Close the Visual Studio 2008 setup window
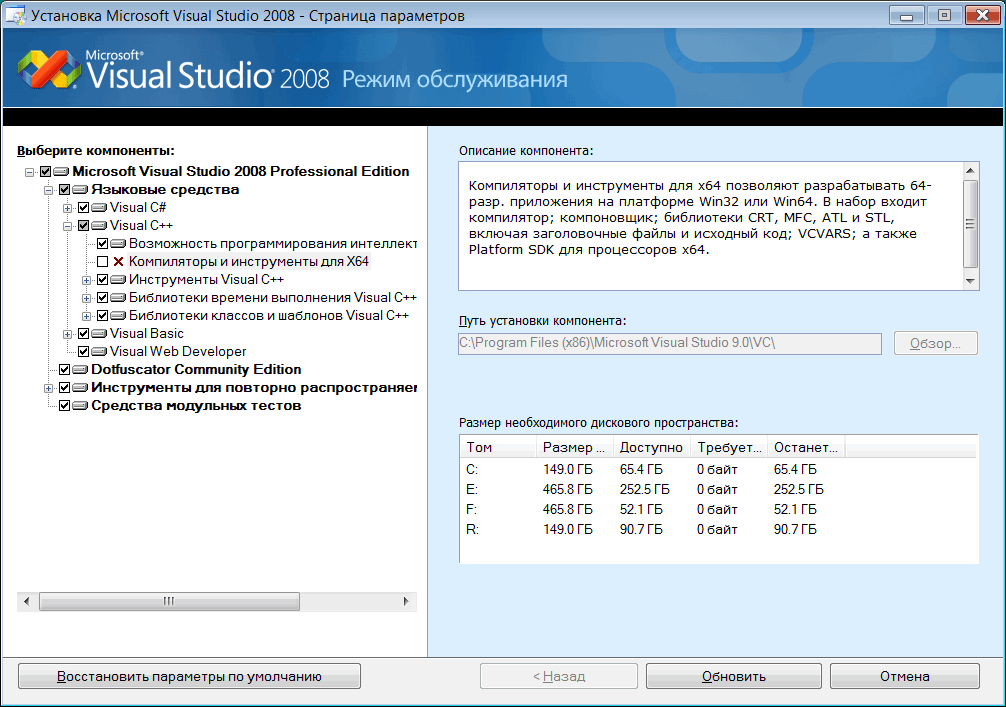1006x707 pixels. pos(982,15)
